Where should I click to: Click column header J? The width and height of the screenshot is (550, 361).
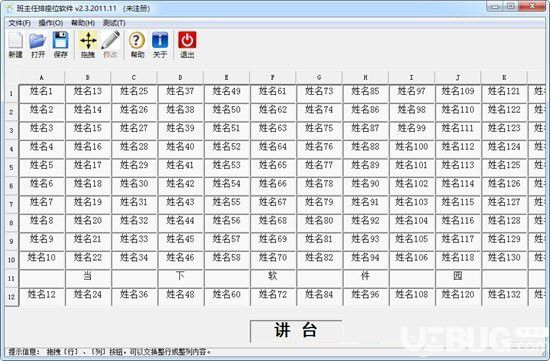click(x=458, y=78)
